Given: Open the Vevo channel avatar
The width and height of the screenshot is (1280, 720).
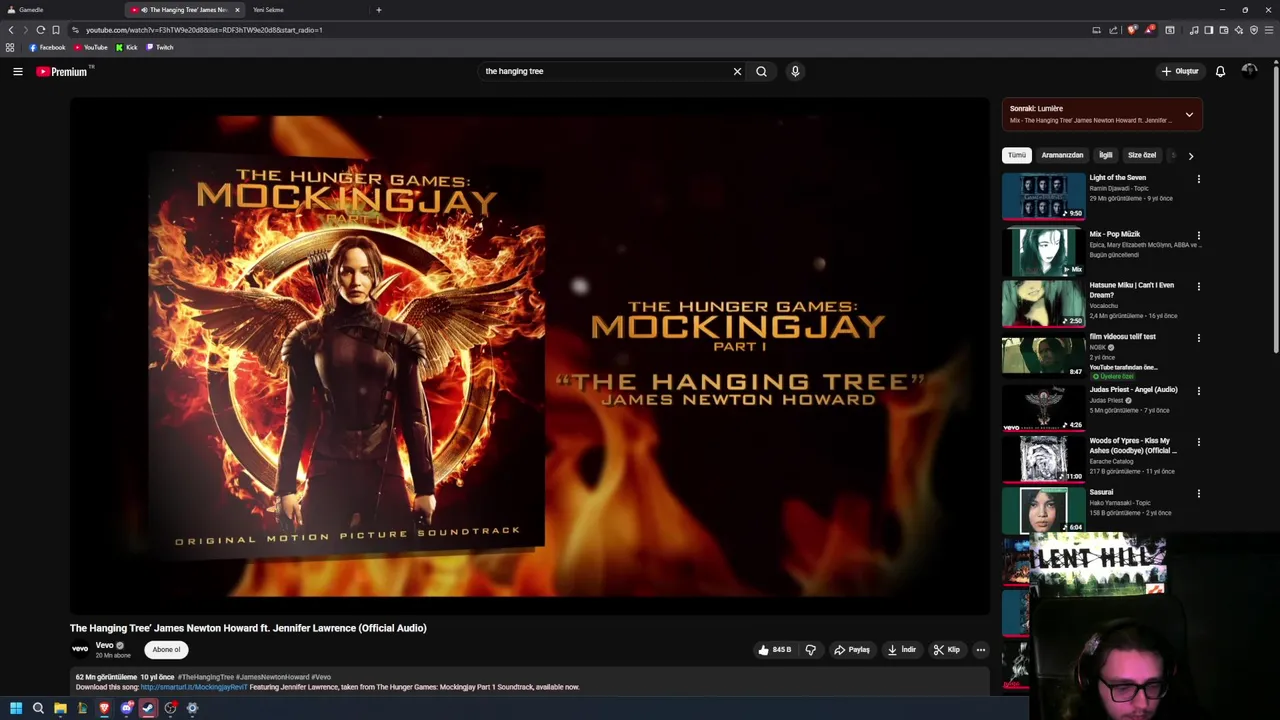Looking at the screenshot, I should 80,649.
